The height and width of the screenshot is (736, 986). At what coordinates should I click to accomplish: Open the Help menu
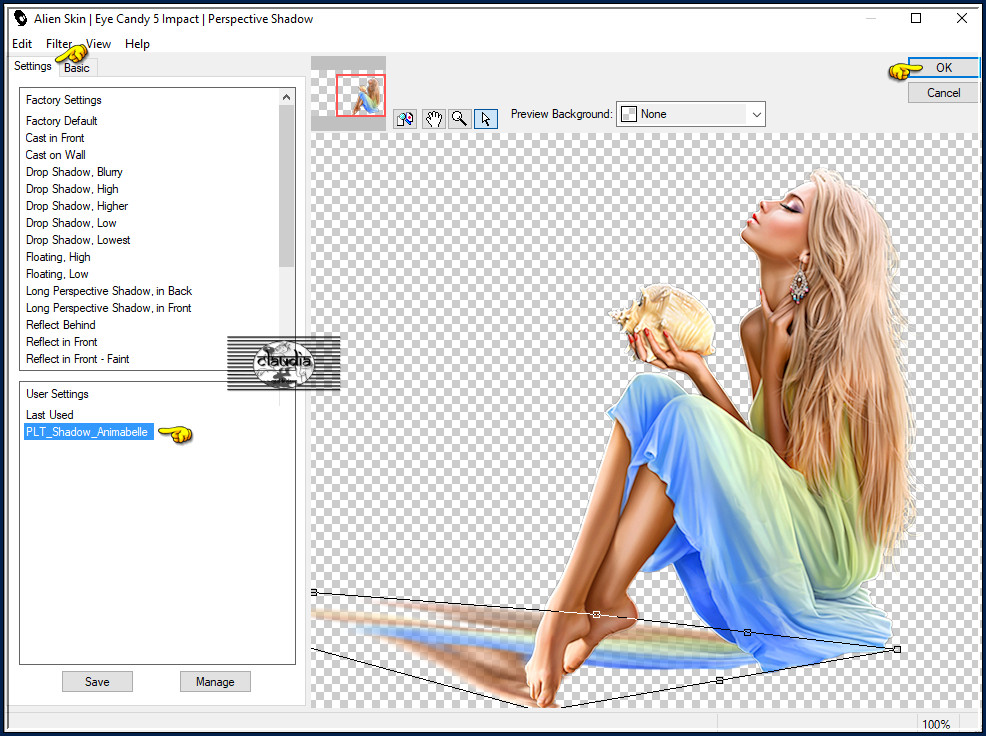137,43
